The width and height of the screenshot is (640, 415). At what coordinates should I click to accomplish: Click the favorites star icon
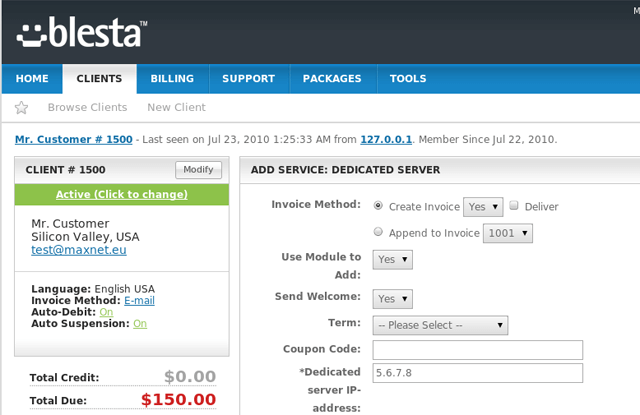22,108
